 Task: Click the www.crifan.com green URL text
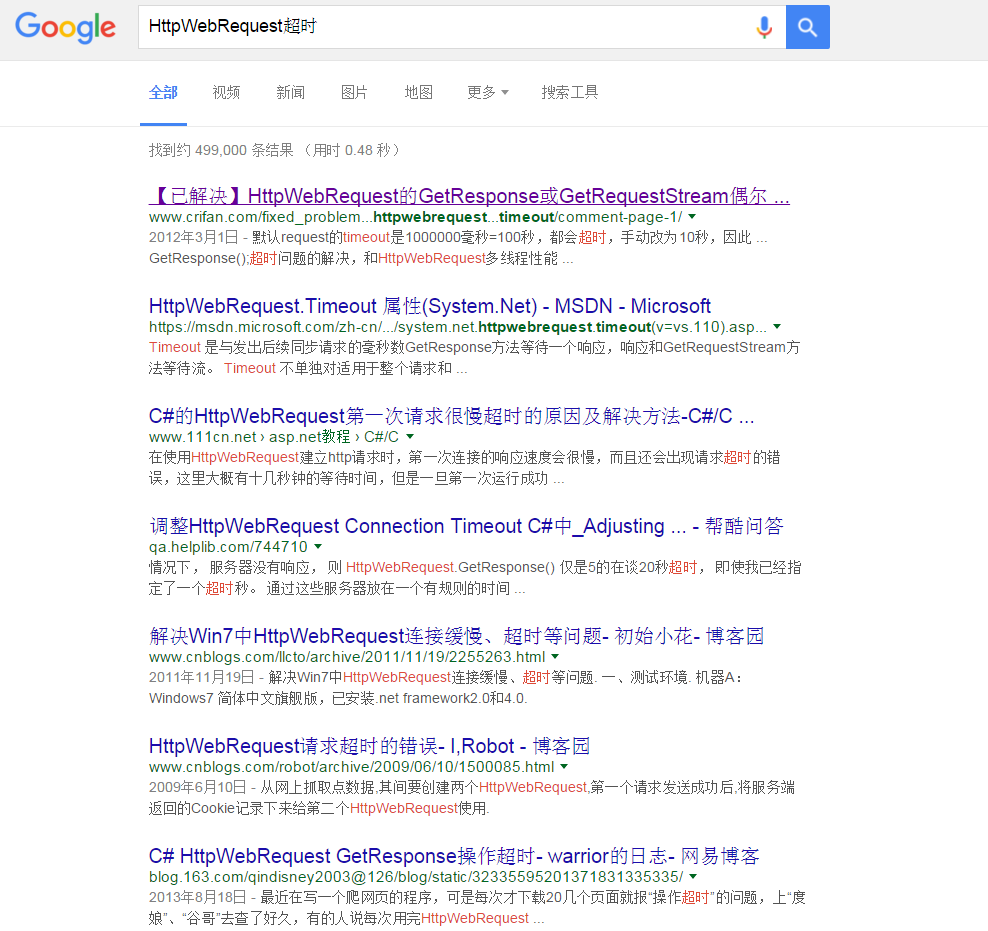click(415, 217)
